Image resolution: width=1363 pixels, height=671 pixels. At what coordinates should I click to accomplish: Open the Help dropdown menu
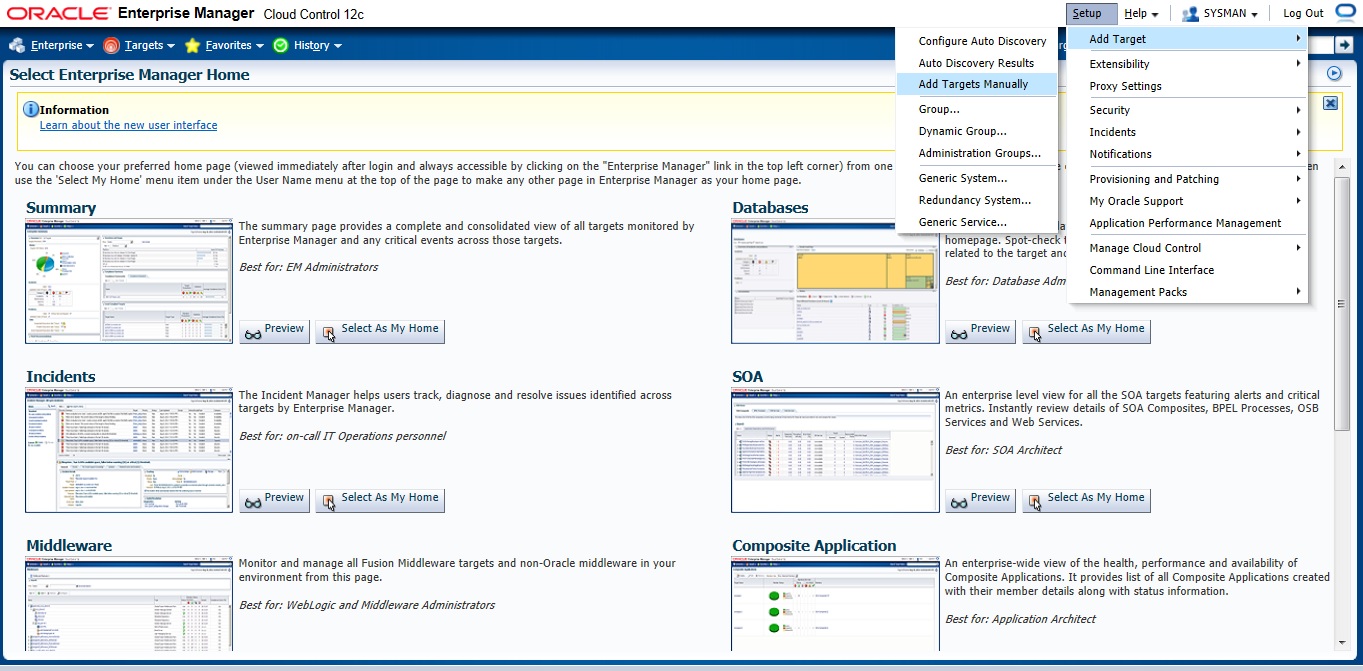1140,14
